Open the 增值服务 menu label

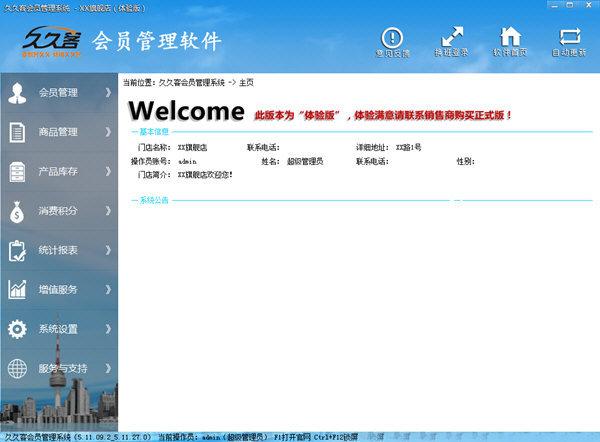pyautogui.click(x=58, y=289)
